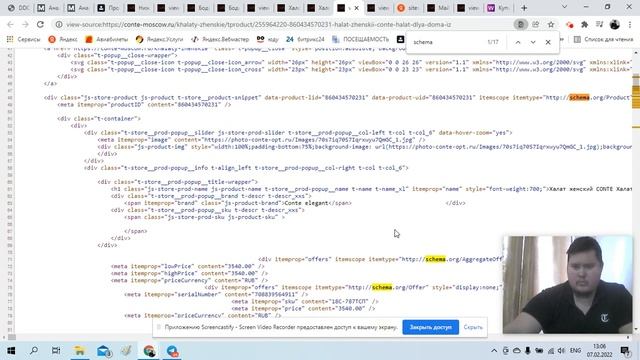Jump to previous find result
The image size is (640, 360).
[x=518, y=42]
